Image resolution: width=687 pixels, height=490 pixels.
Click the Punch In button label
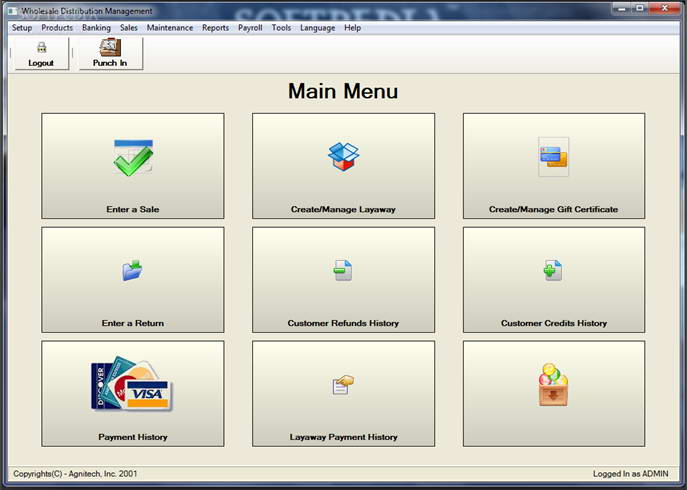click(x=110, y=63)
